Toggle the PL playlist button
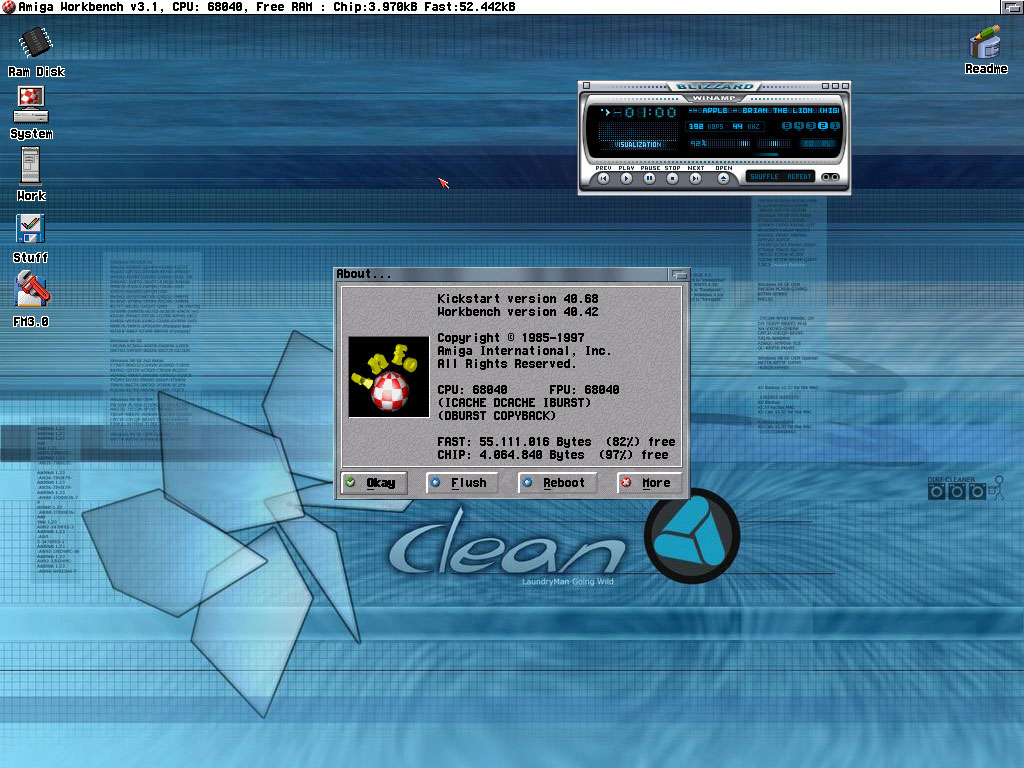 826,144
